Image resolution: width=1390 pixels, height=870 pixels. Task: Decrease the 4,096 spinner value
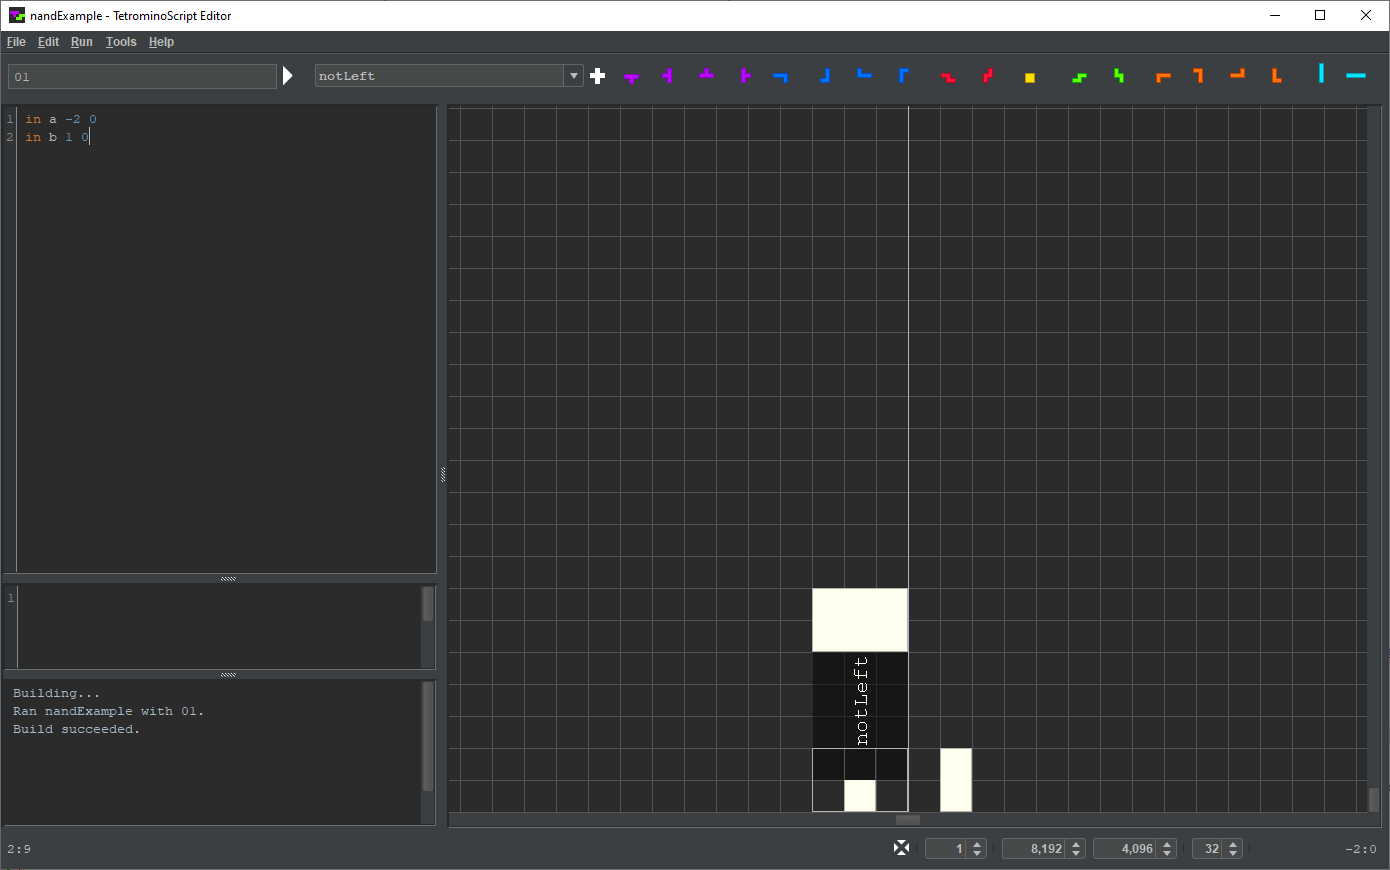point(1167,854)
